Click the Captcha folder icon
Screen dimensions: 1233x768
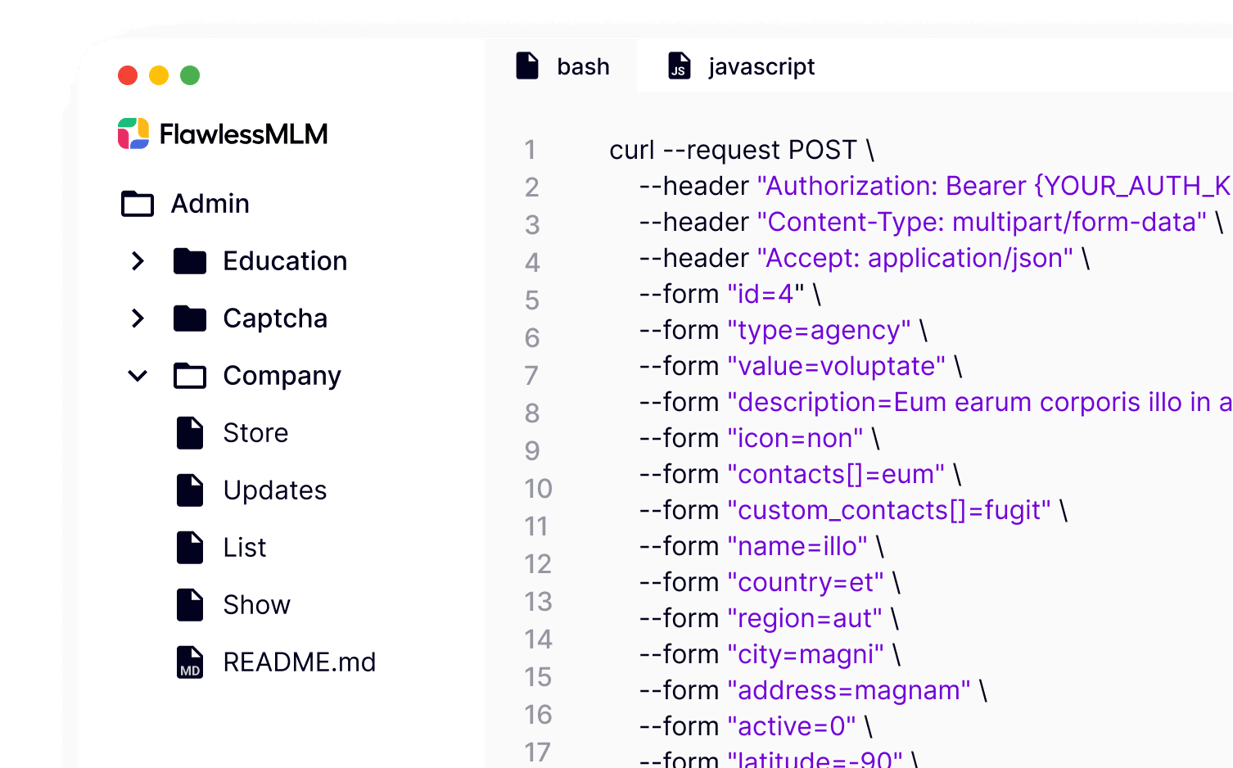[x=189, y=318]
